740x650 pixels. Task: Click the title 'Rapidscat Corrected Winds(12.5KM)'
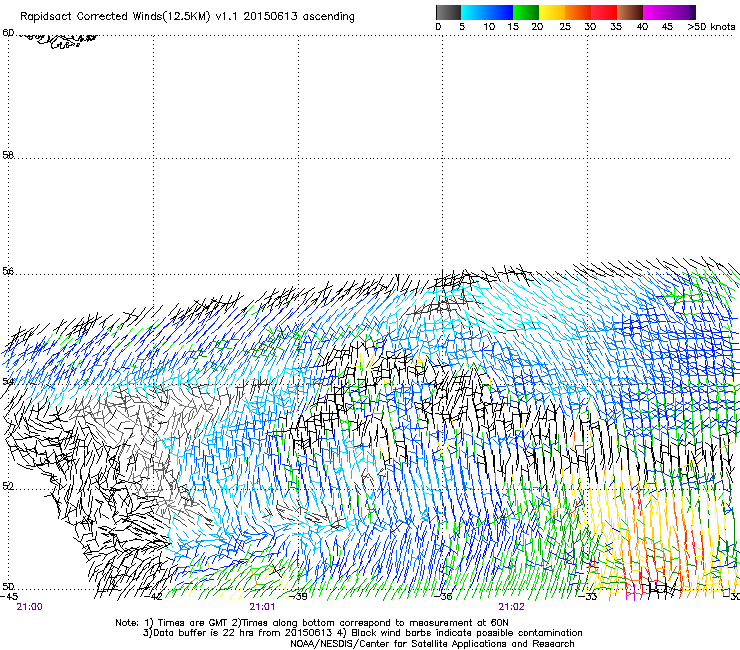(x=115, y=16)
